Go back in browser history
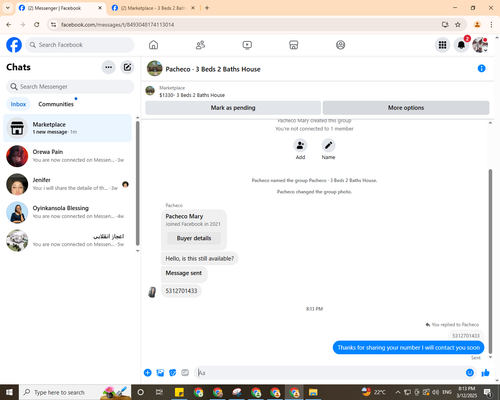Screen dimensions: 500x400 tap(9, 25)
